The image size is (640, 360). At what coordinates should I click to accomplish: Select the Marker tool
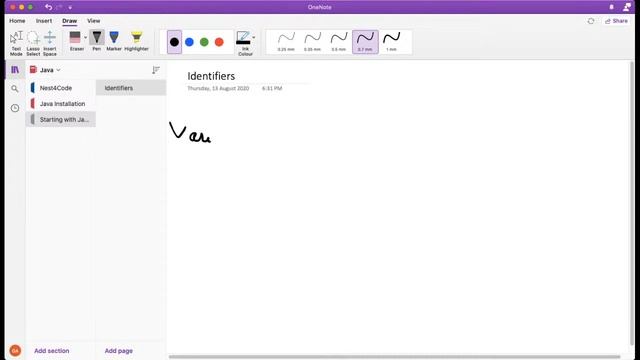pos(114,41)
